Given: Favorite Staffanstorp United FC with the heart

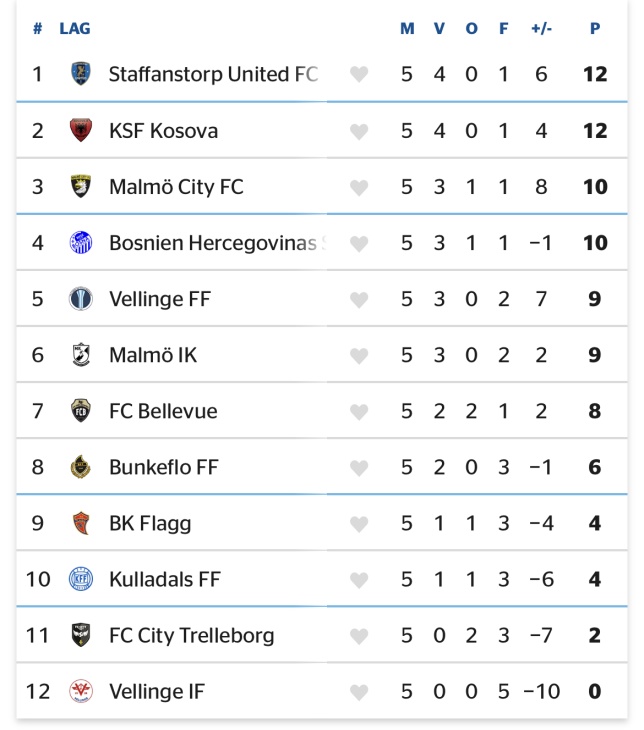Looking at the screenshot, I should pos(359,74).
